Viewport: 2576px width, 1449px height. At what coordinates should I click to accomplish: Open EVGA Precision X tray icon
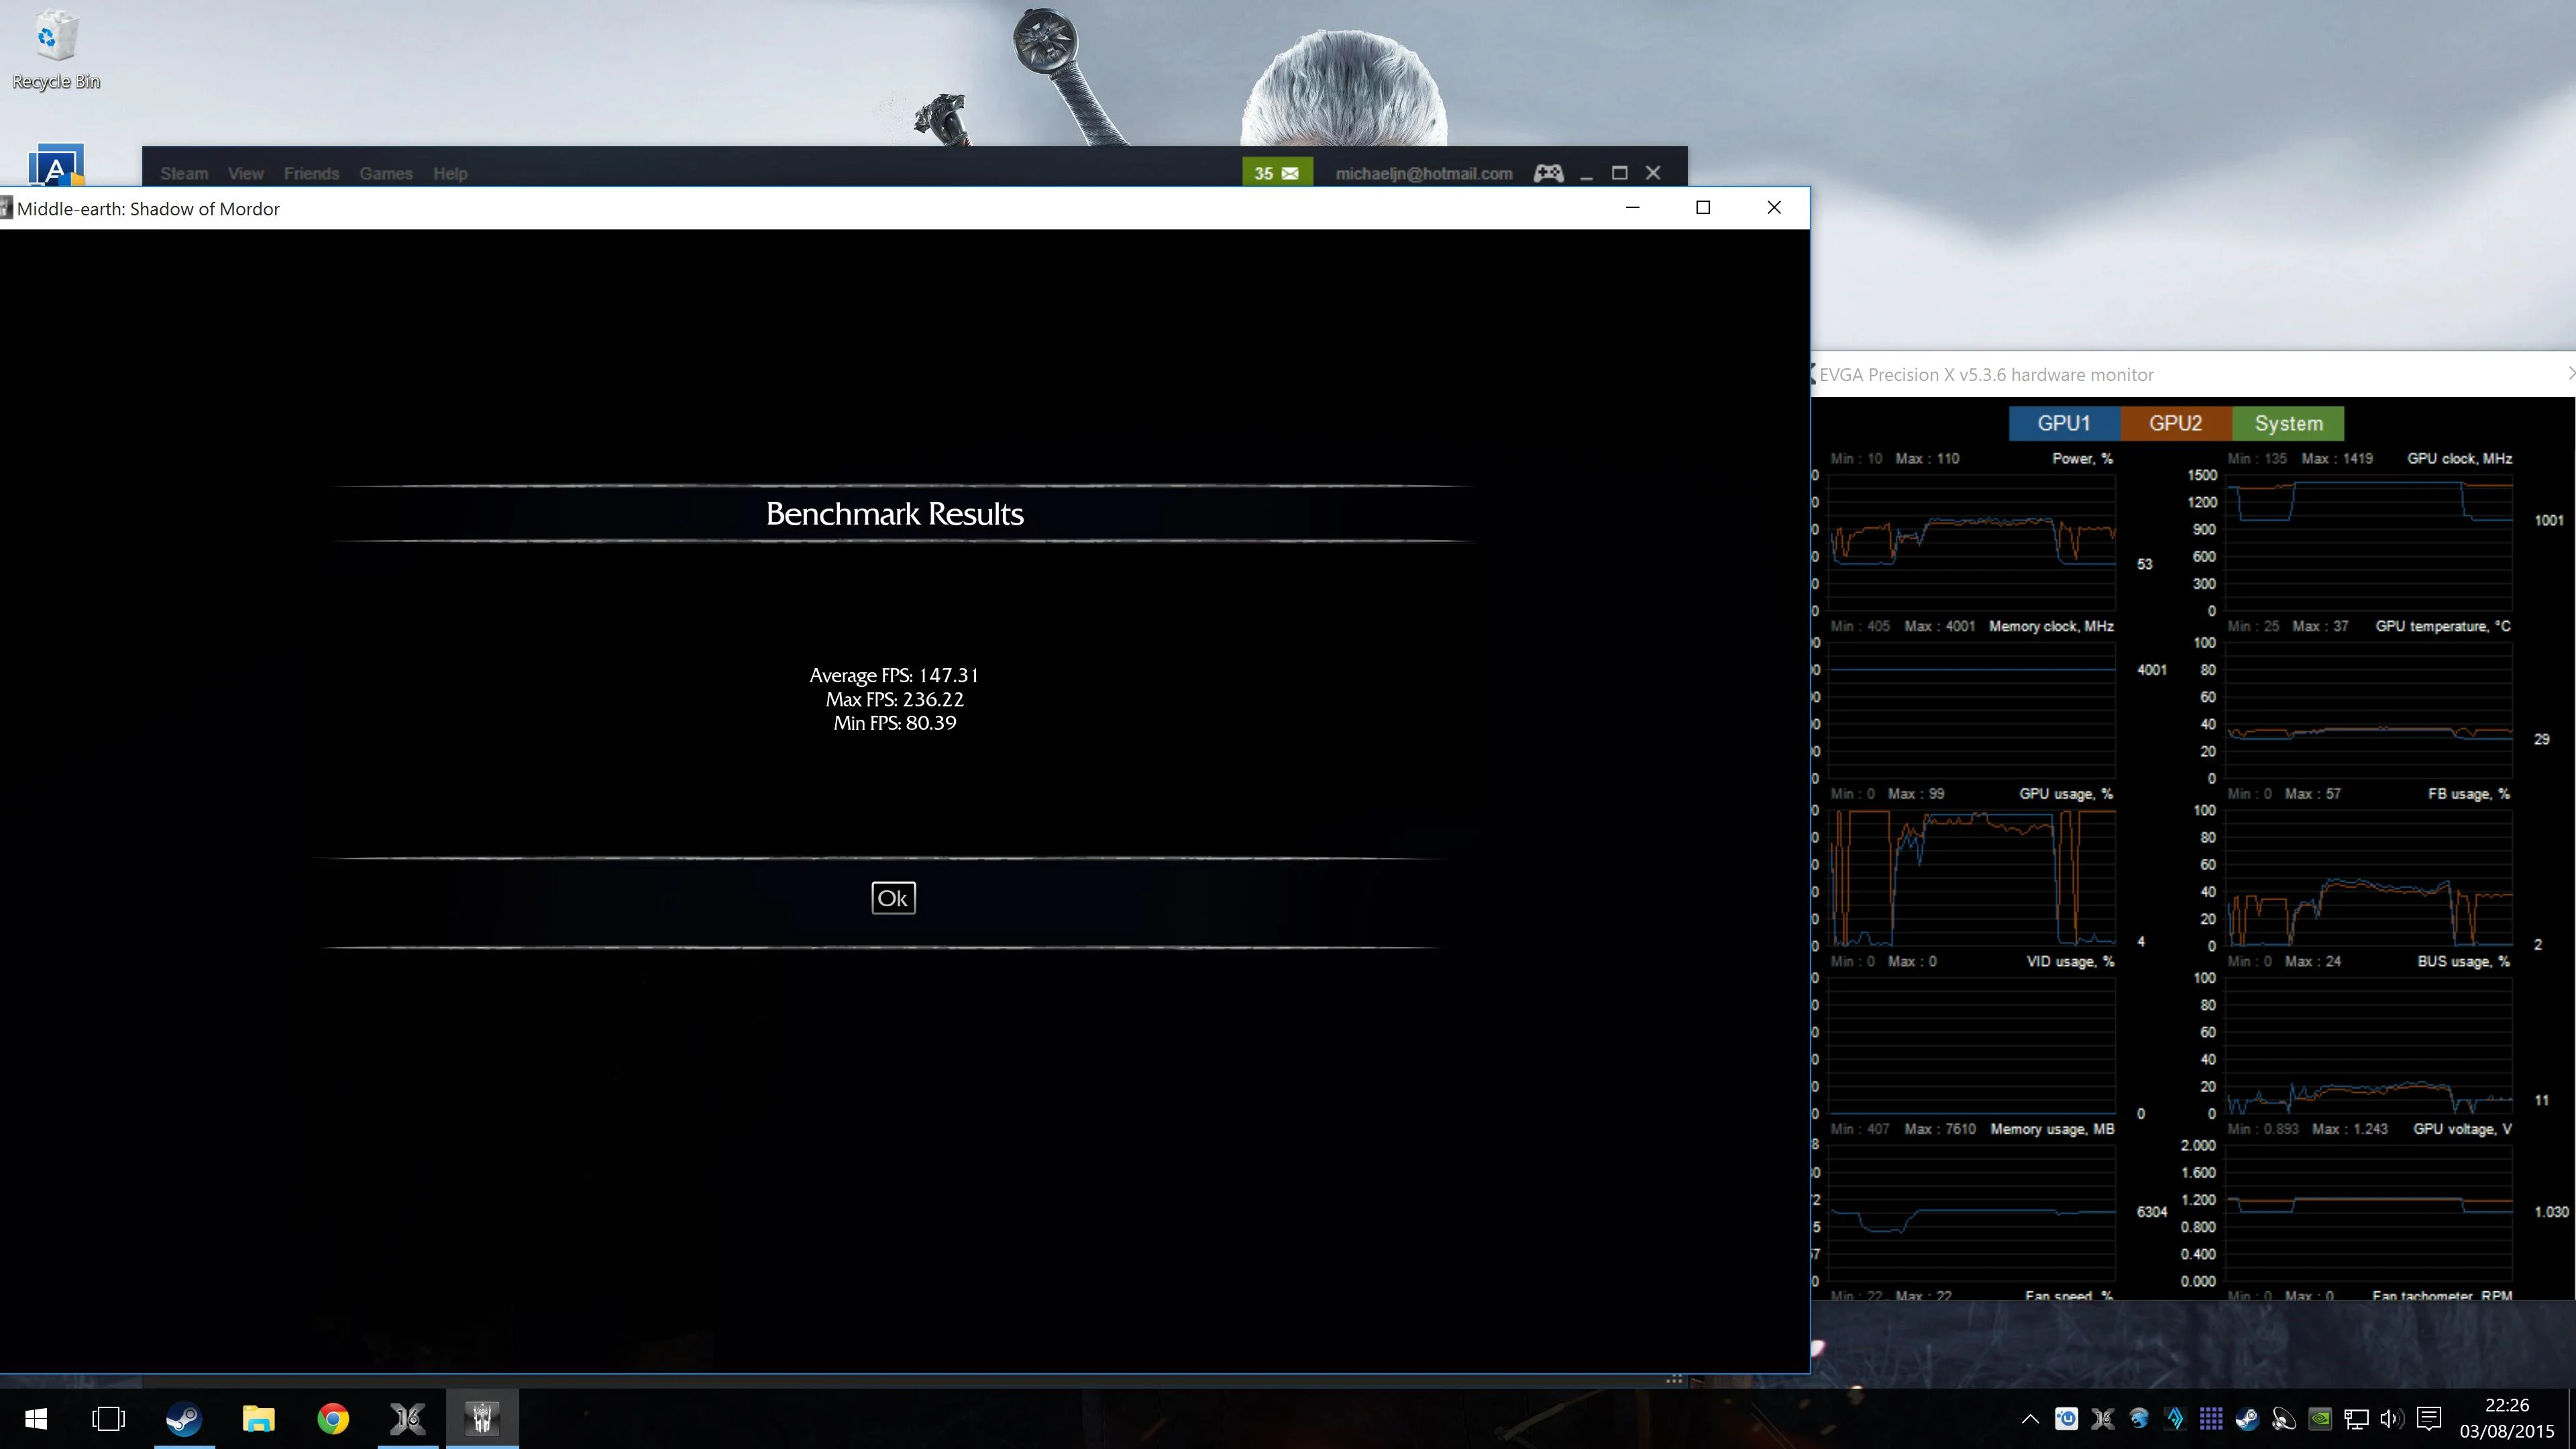[2102, 1418]
